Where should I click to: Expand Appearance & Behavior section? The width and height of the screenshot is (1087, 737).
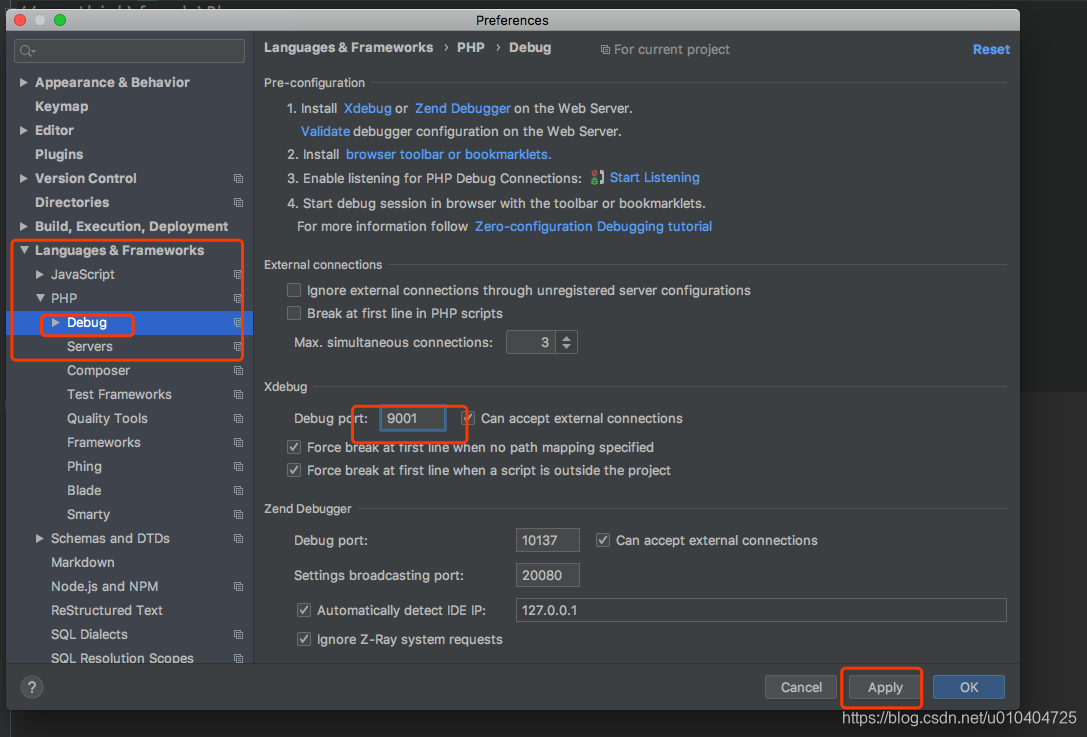point(24,83)
